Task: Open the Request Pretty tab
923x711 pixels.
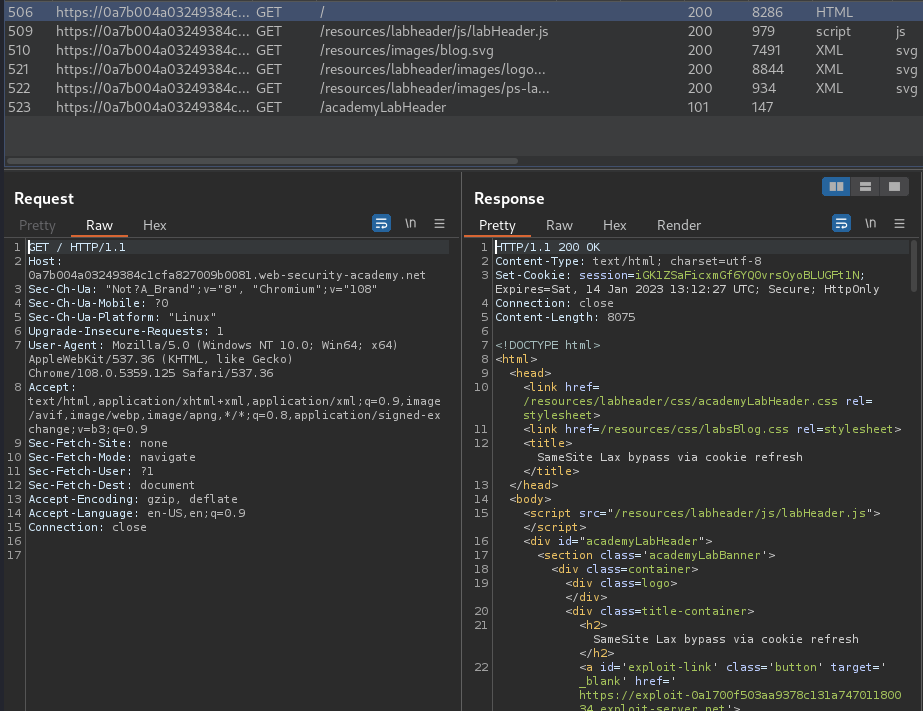Action: click(x=37, y=225)
